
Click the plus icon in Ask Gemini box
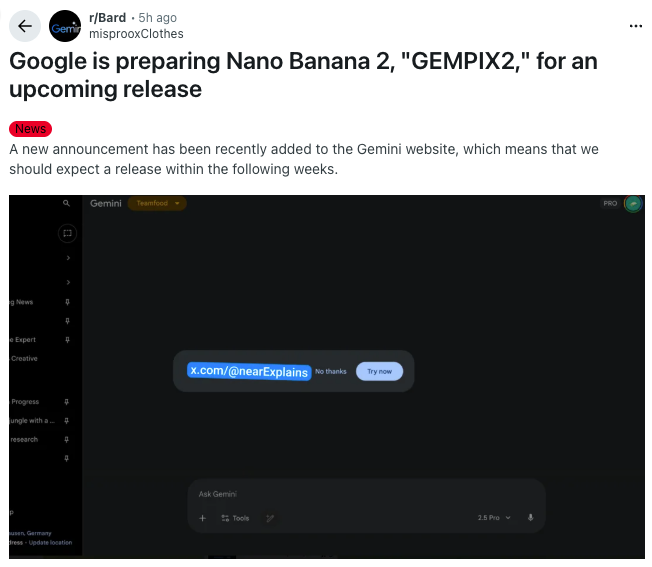pos(202,518)
